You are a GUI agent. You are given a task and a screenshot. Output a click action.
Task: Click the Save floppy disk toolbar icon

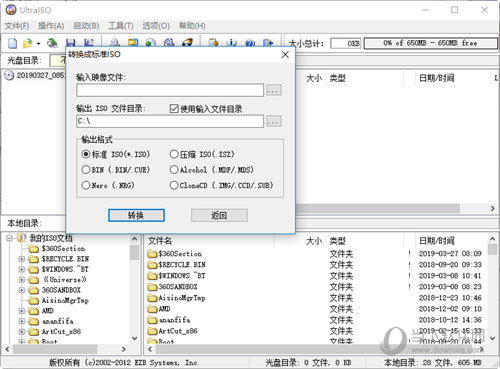tap(70, 43)
